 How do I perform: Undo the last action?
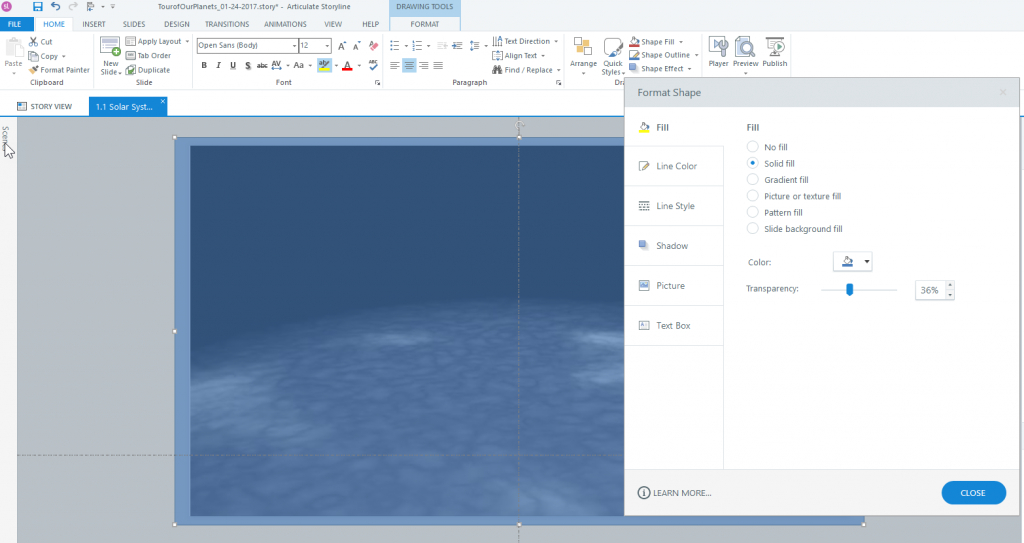[56, 7]
